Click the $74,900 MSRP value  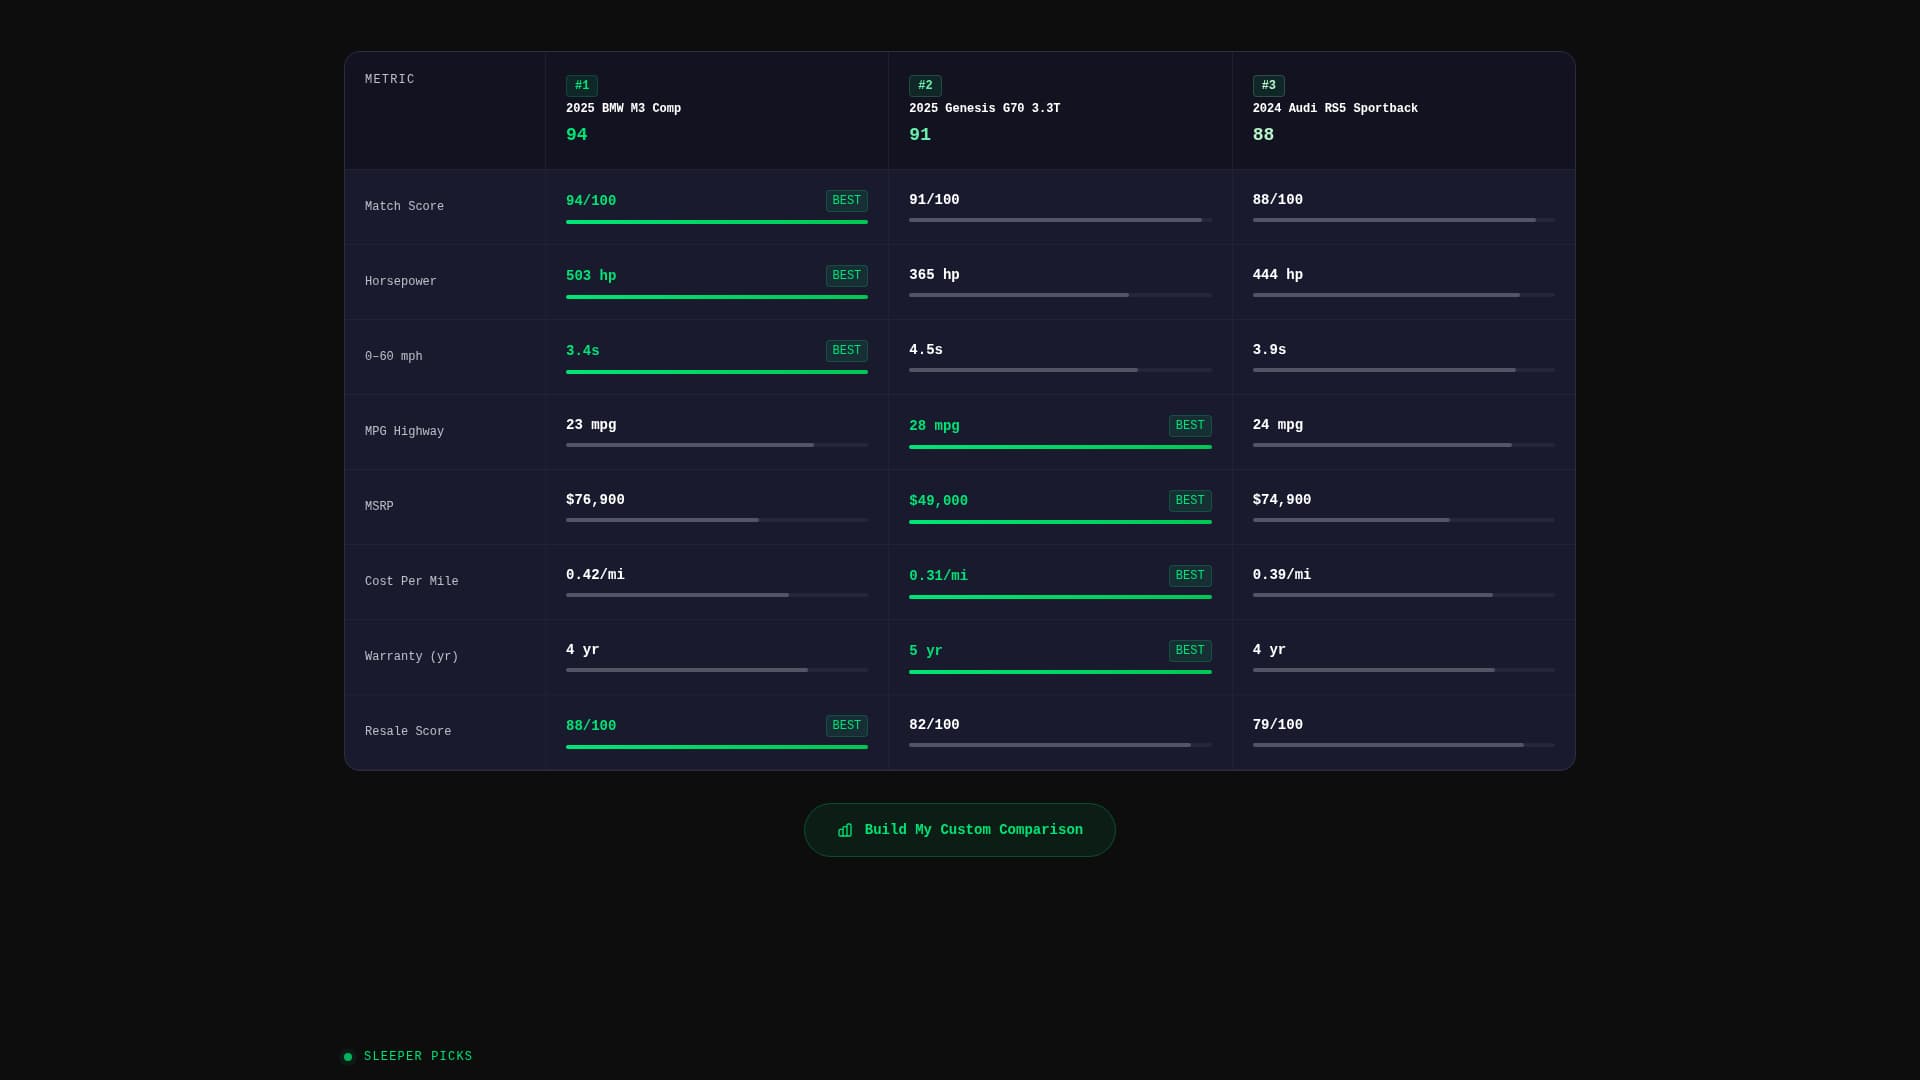(1281, 500)
